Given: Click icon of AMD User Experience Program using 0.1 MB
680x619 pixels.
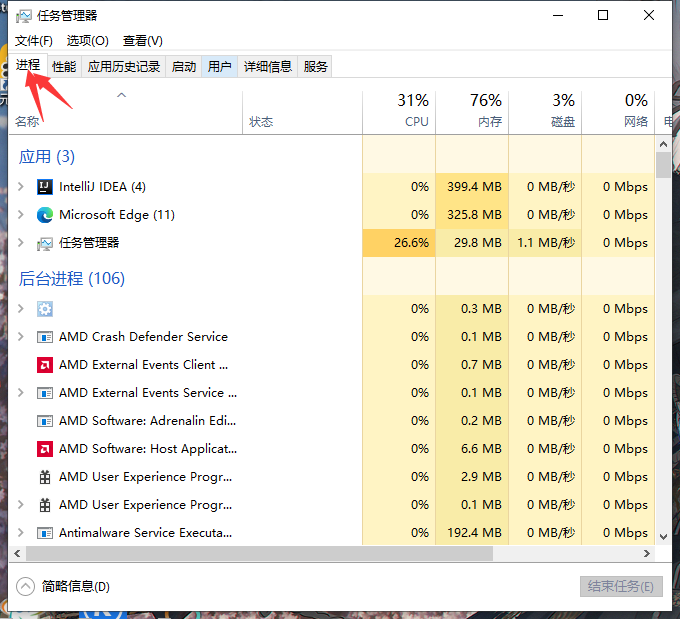Looking at the screenshot, I should tap(45, 505).
